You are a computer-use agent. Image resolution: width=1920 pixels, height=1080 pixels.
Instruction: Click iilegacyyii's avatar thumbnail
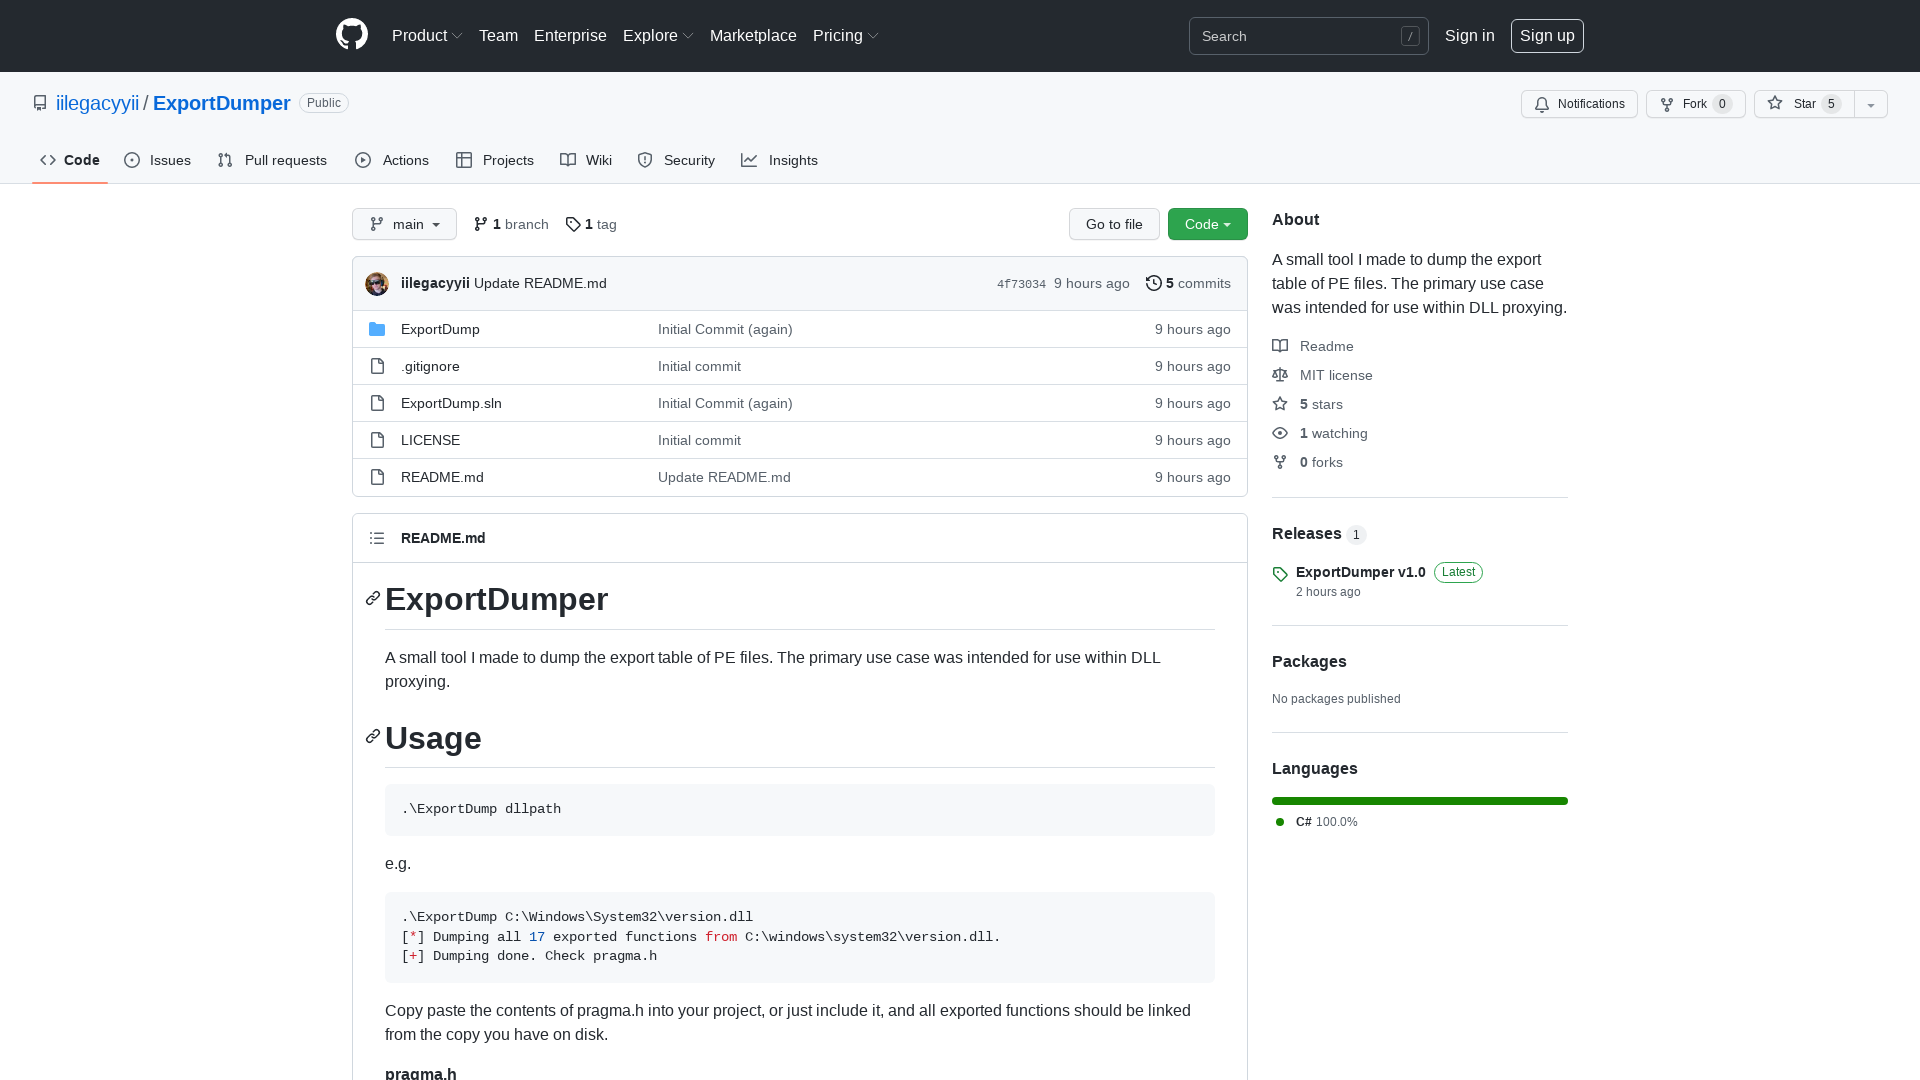point(376,283)
